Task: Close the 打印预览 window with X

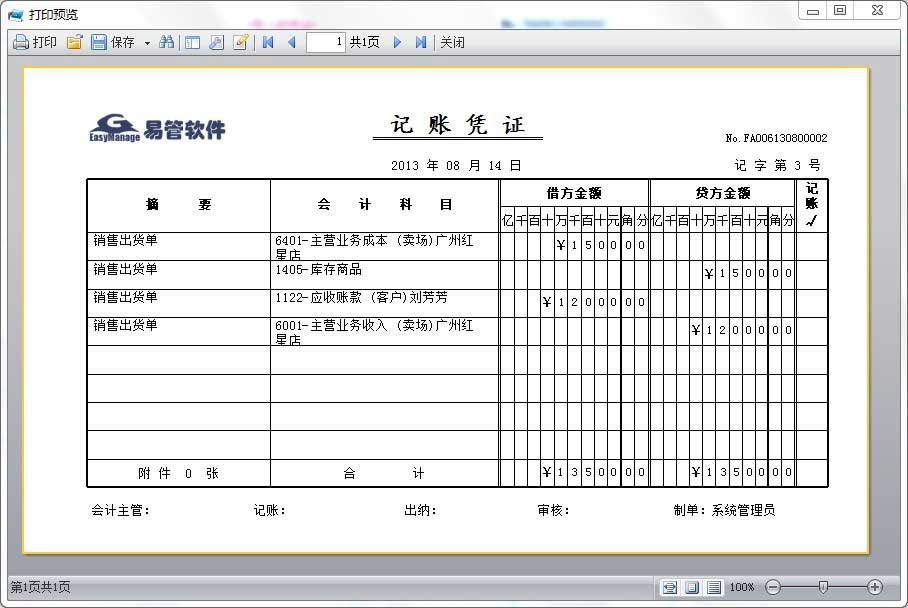Action: [x=877, y=10]
